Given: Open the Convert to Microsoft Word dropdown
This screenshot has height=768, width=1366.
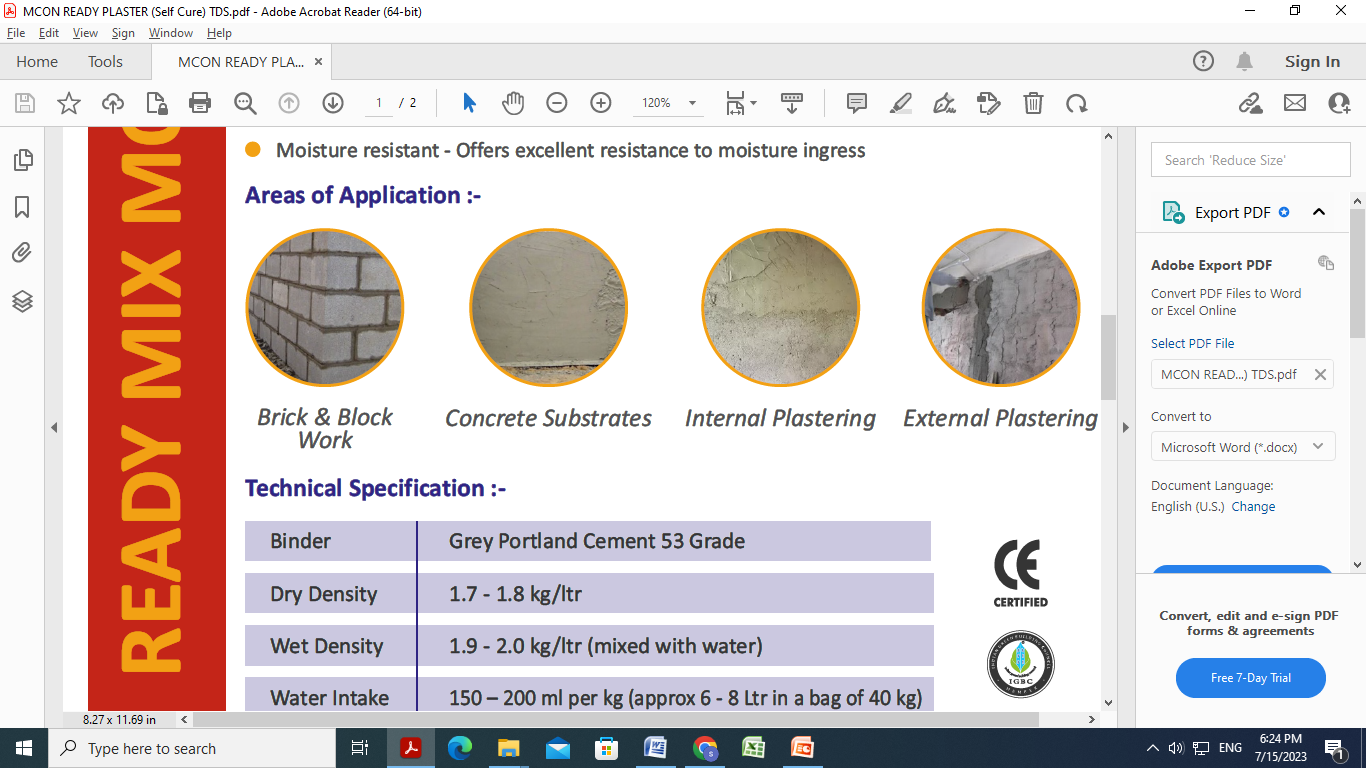Looking at the screenshot, I should pyautogui.click(x=1243, y=447).
